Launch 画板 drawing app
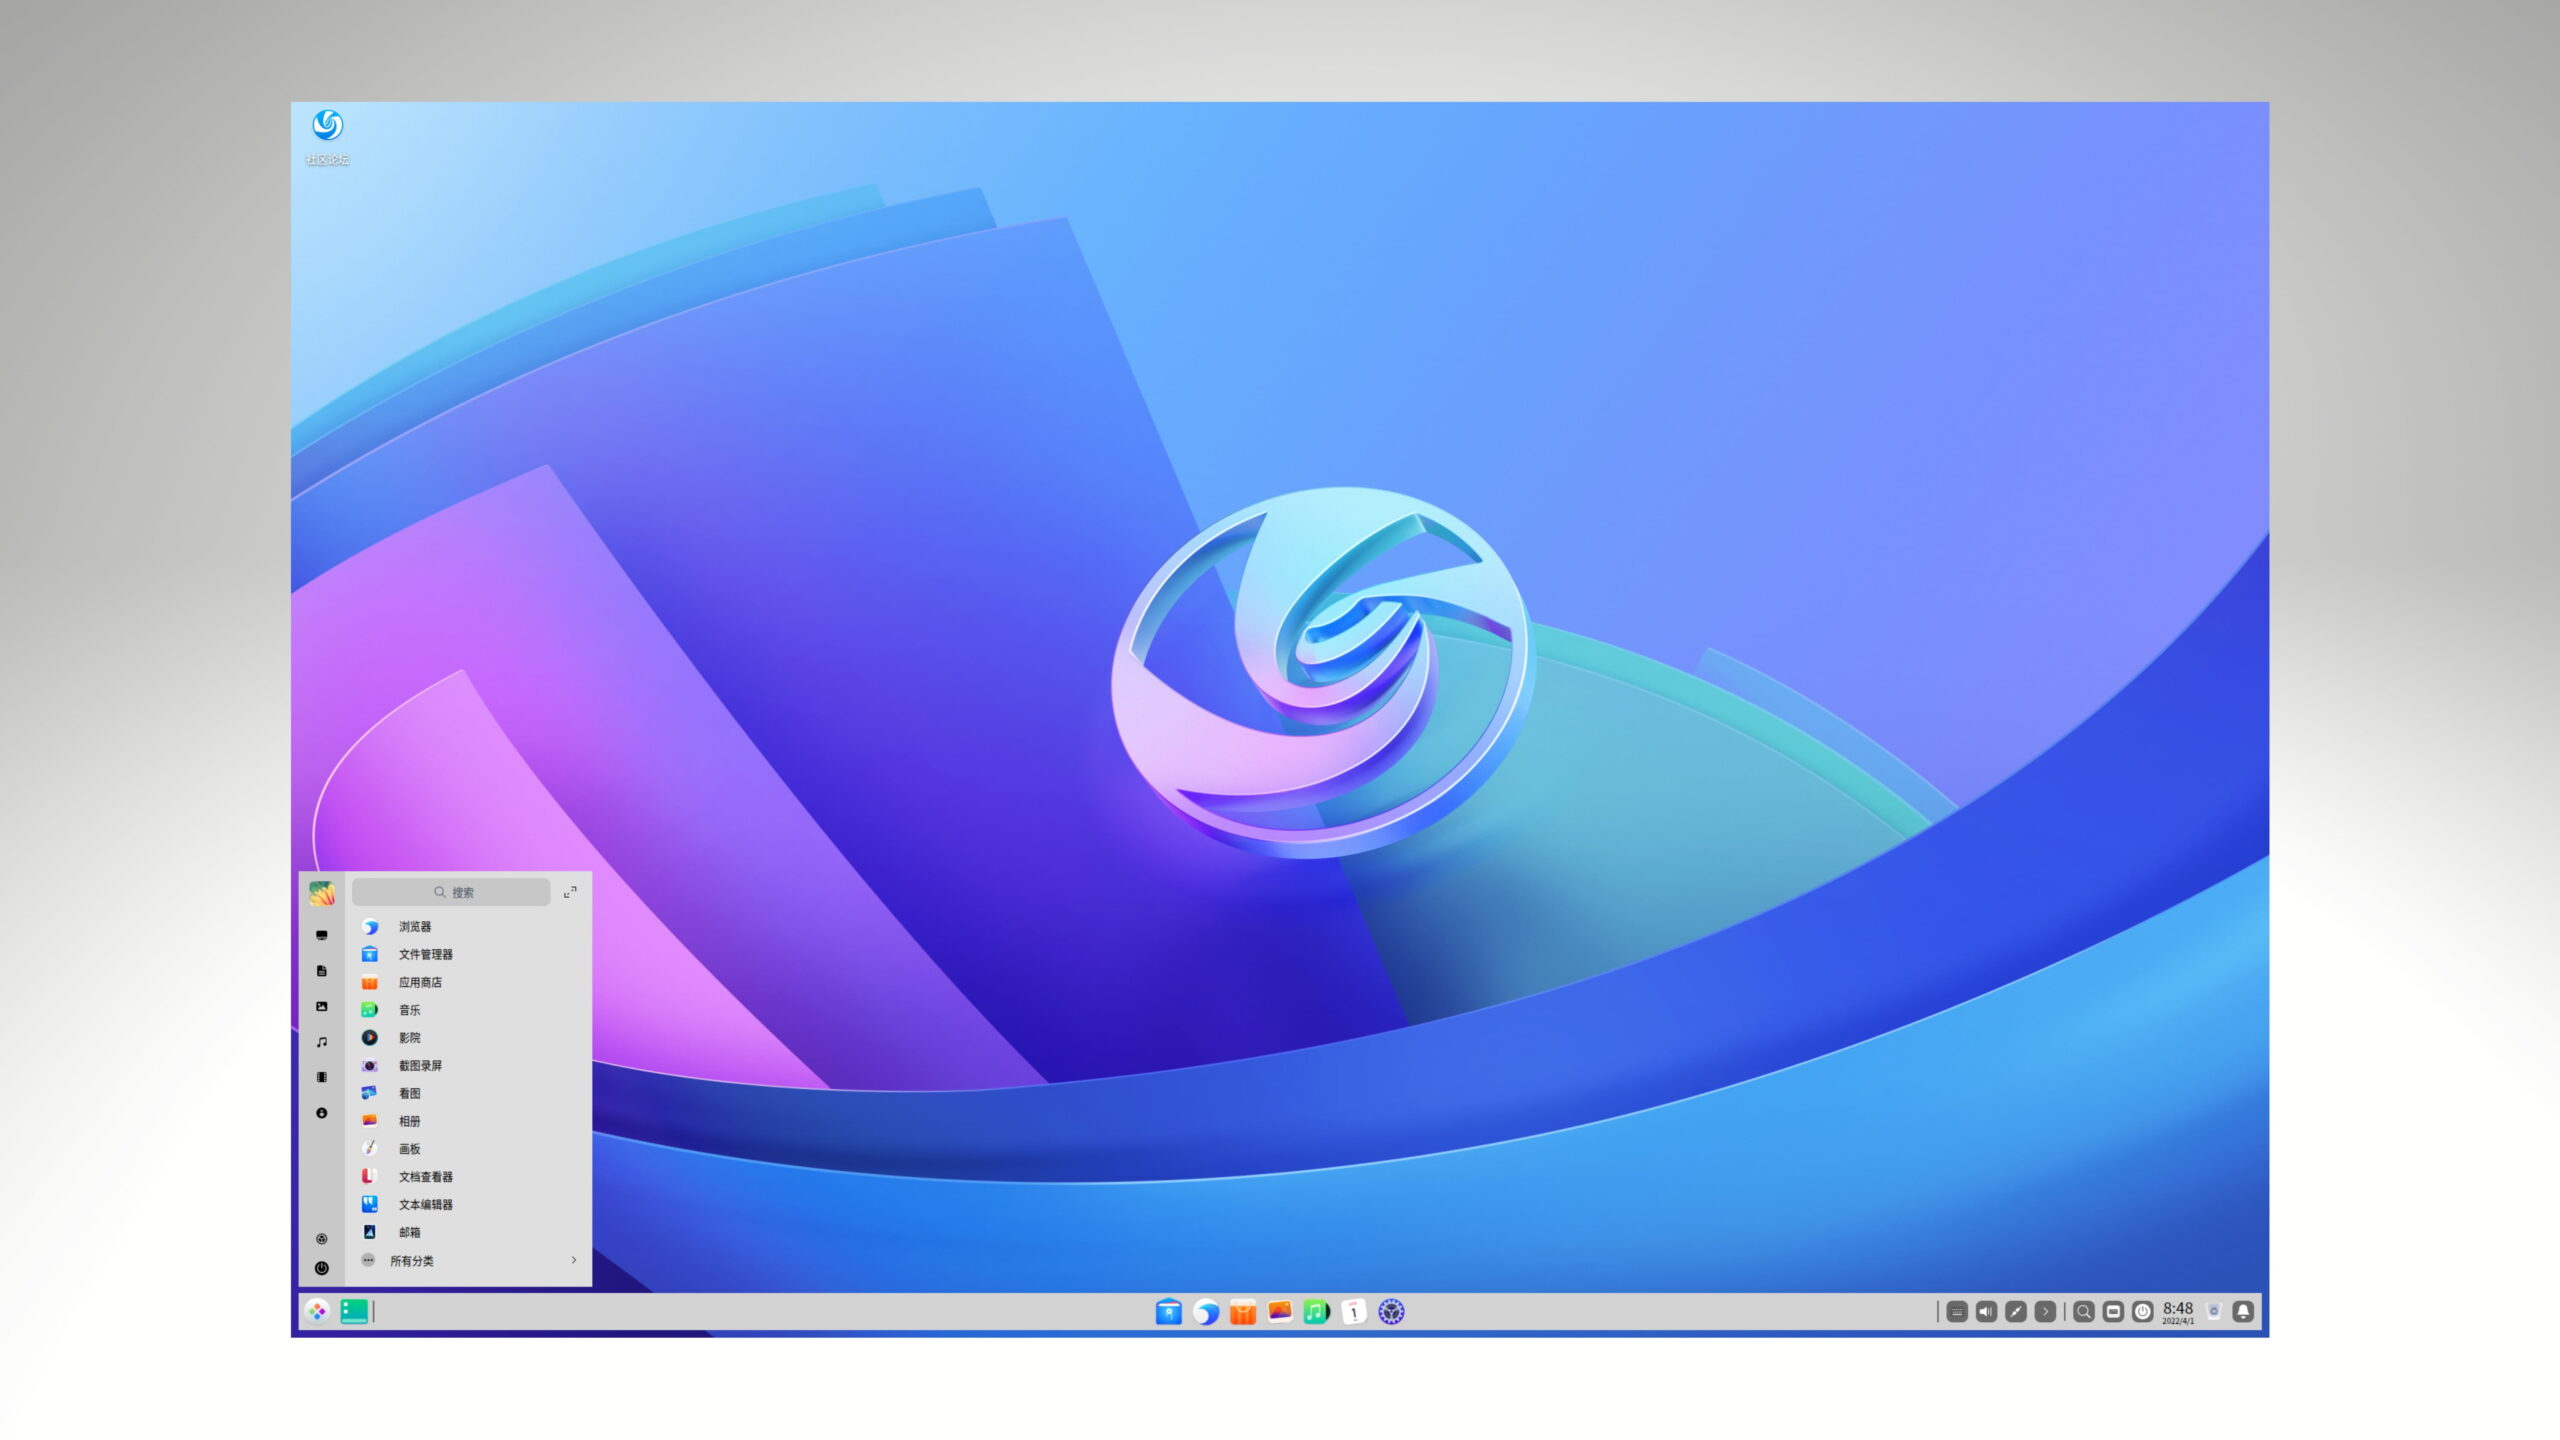 tap(467, 1149)
